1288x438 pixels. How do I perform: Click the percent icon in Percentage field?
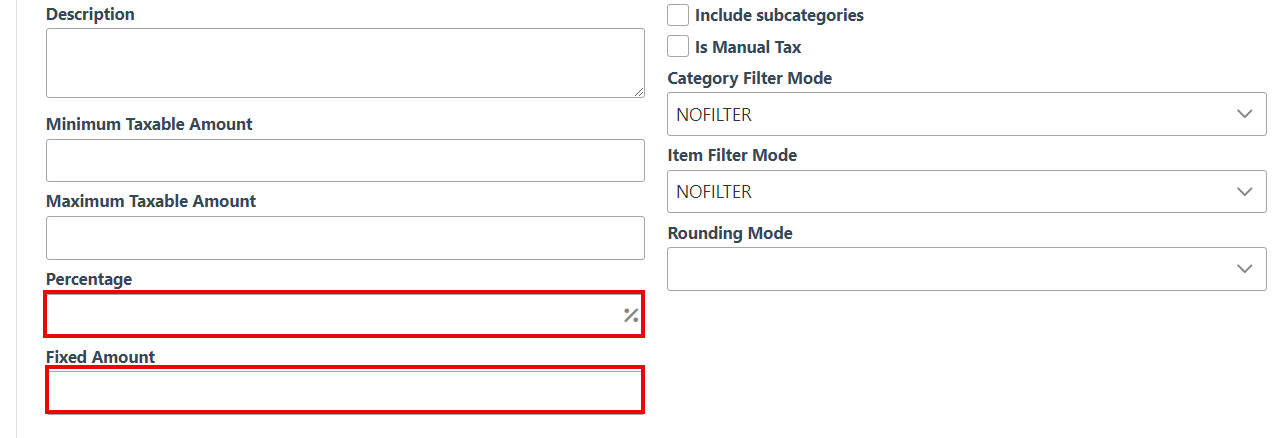pyautogui.click(x=631, y=315)
